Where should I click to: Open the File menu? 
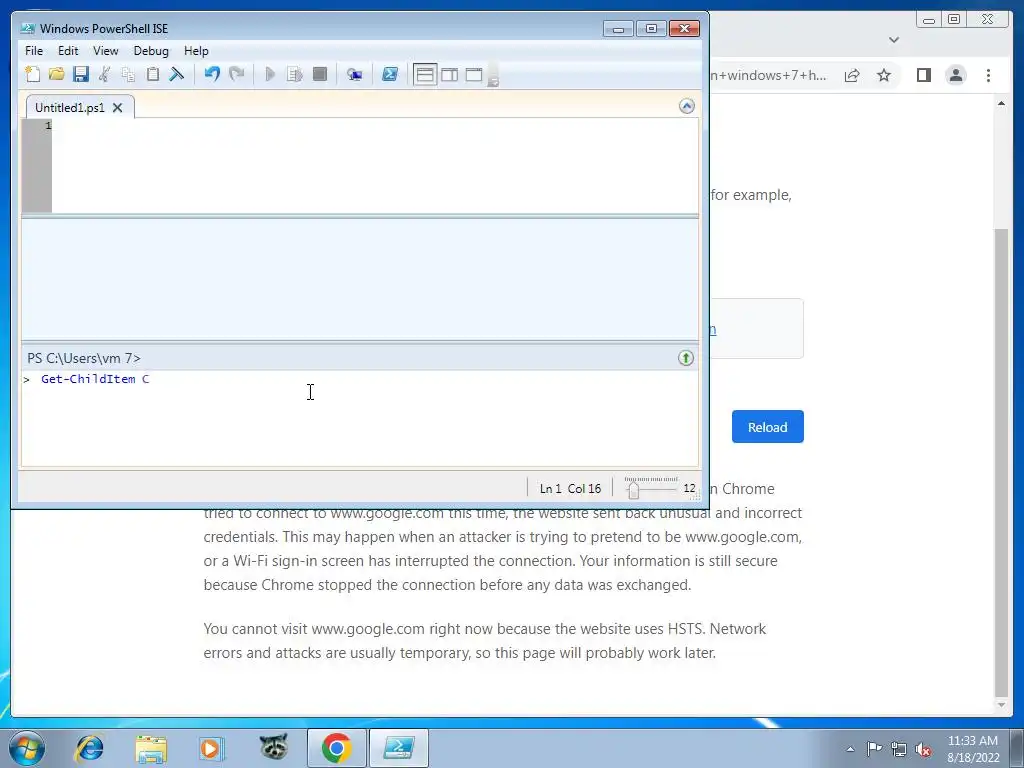[34, 50]
